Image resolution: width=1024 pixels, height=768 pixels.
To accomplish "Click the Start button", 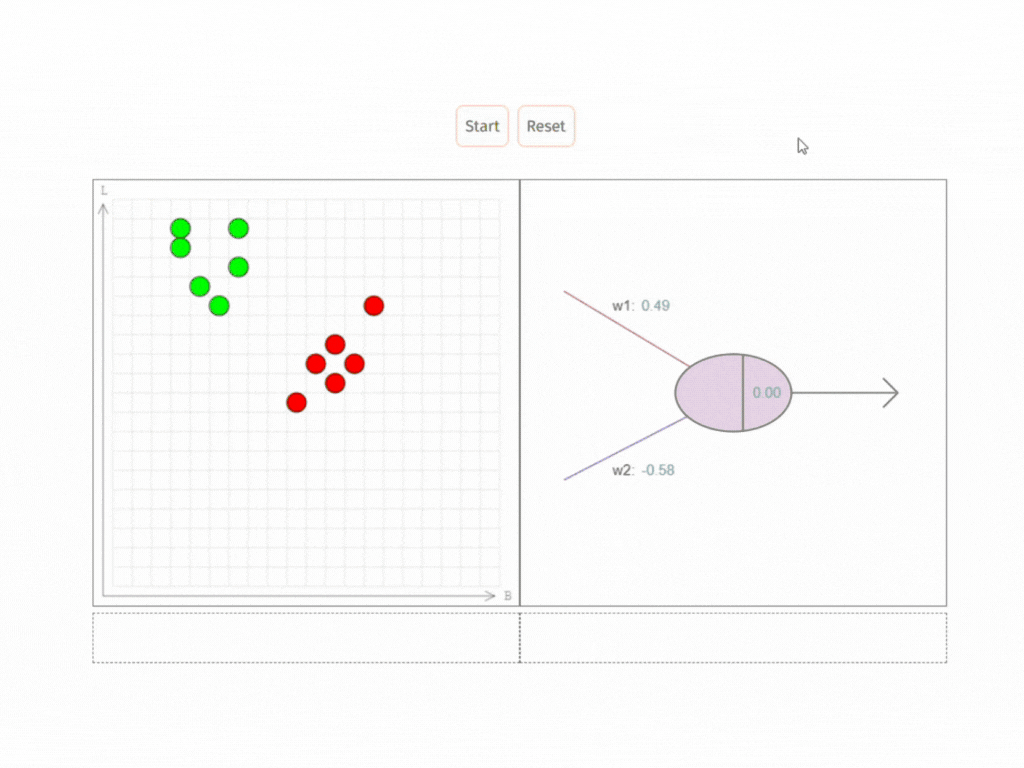I will [x=482, y=127].
